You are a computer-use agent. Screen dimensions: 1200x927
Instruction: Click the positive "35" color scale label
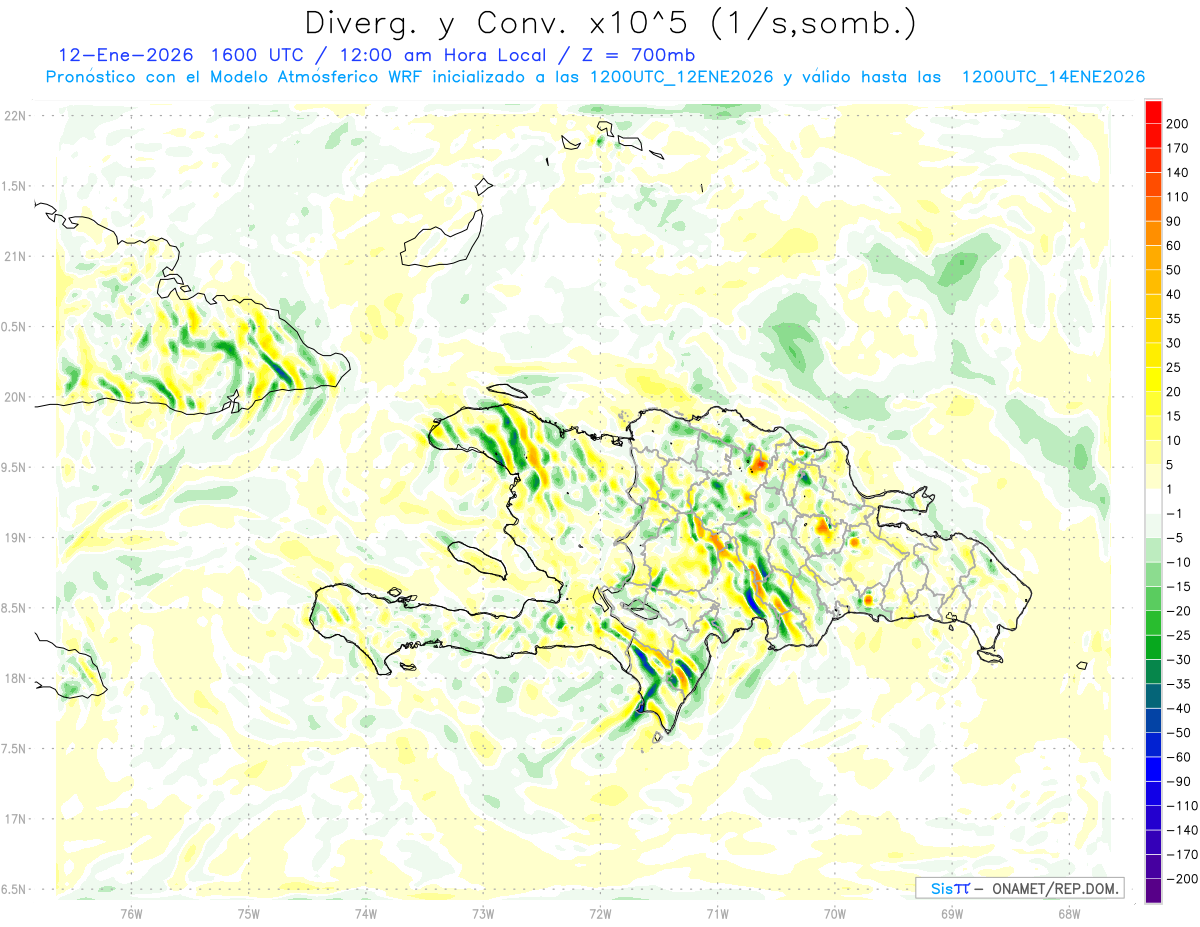pos(1174,319)
